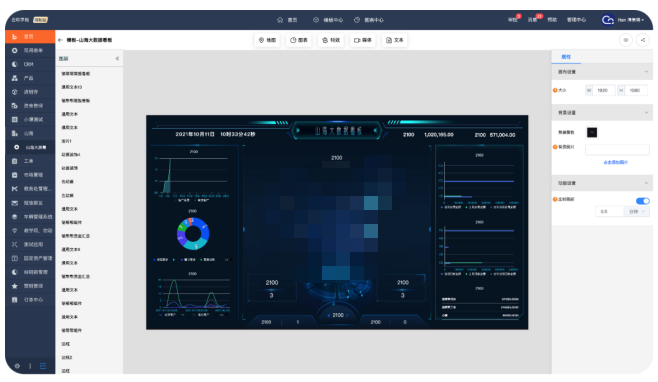Click the back arrow beside the dashboard title
Viewport: 658px width, 382px height.
click(x=60, y=40)
